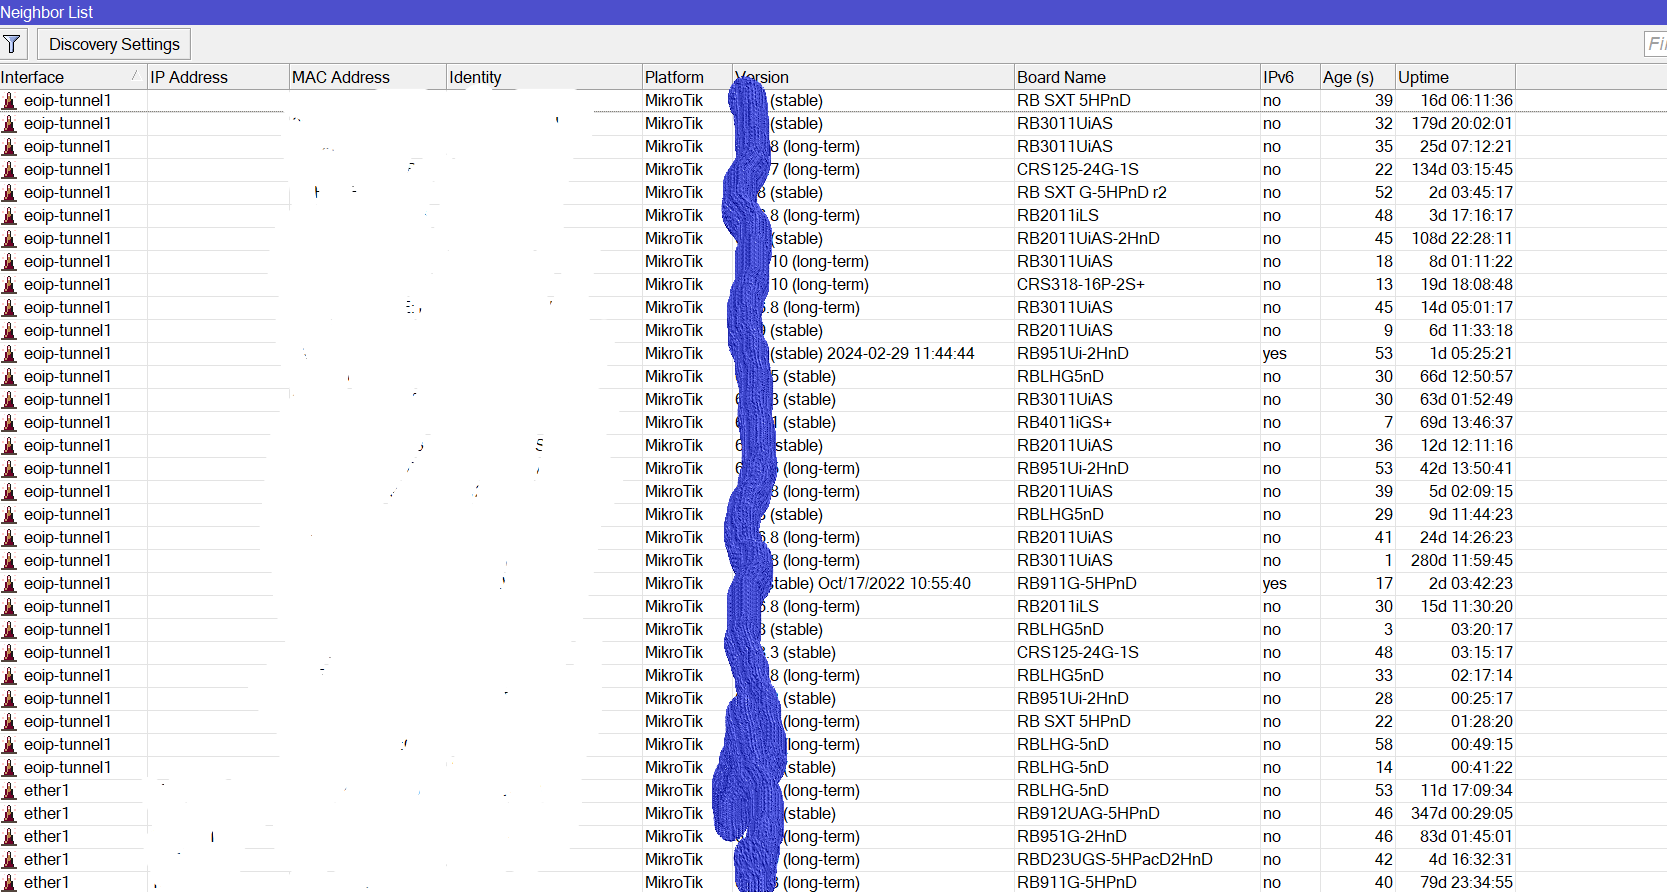The image size is (1667, 892).
Task: Sort by Age (s) column header
Action: pos(1357,77)
